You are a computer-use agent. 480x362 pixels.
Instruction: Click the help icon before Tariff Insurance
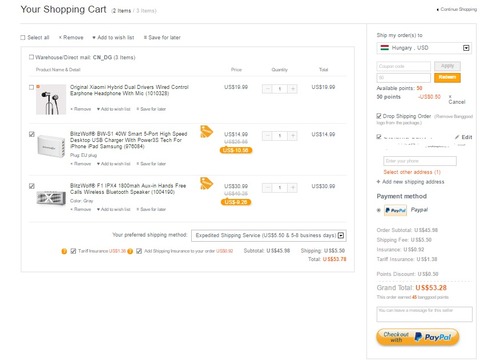pos(64,251)
